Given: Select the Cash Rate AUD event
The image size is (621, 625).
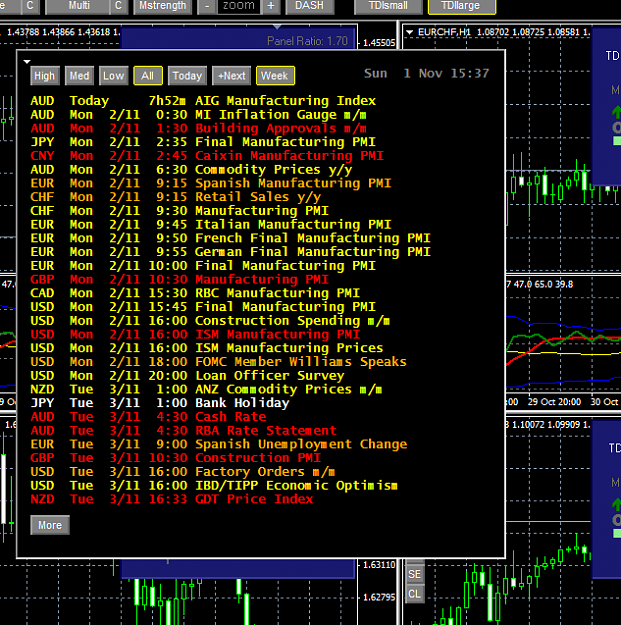Looking at the screenshot, I should point(148,417).
